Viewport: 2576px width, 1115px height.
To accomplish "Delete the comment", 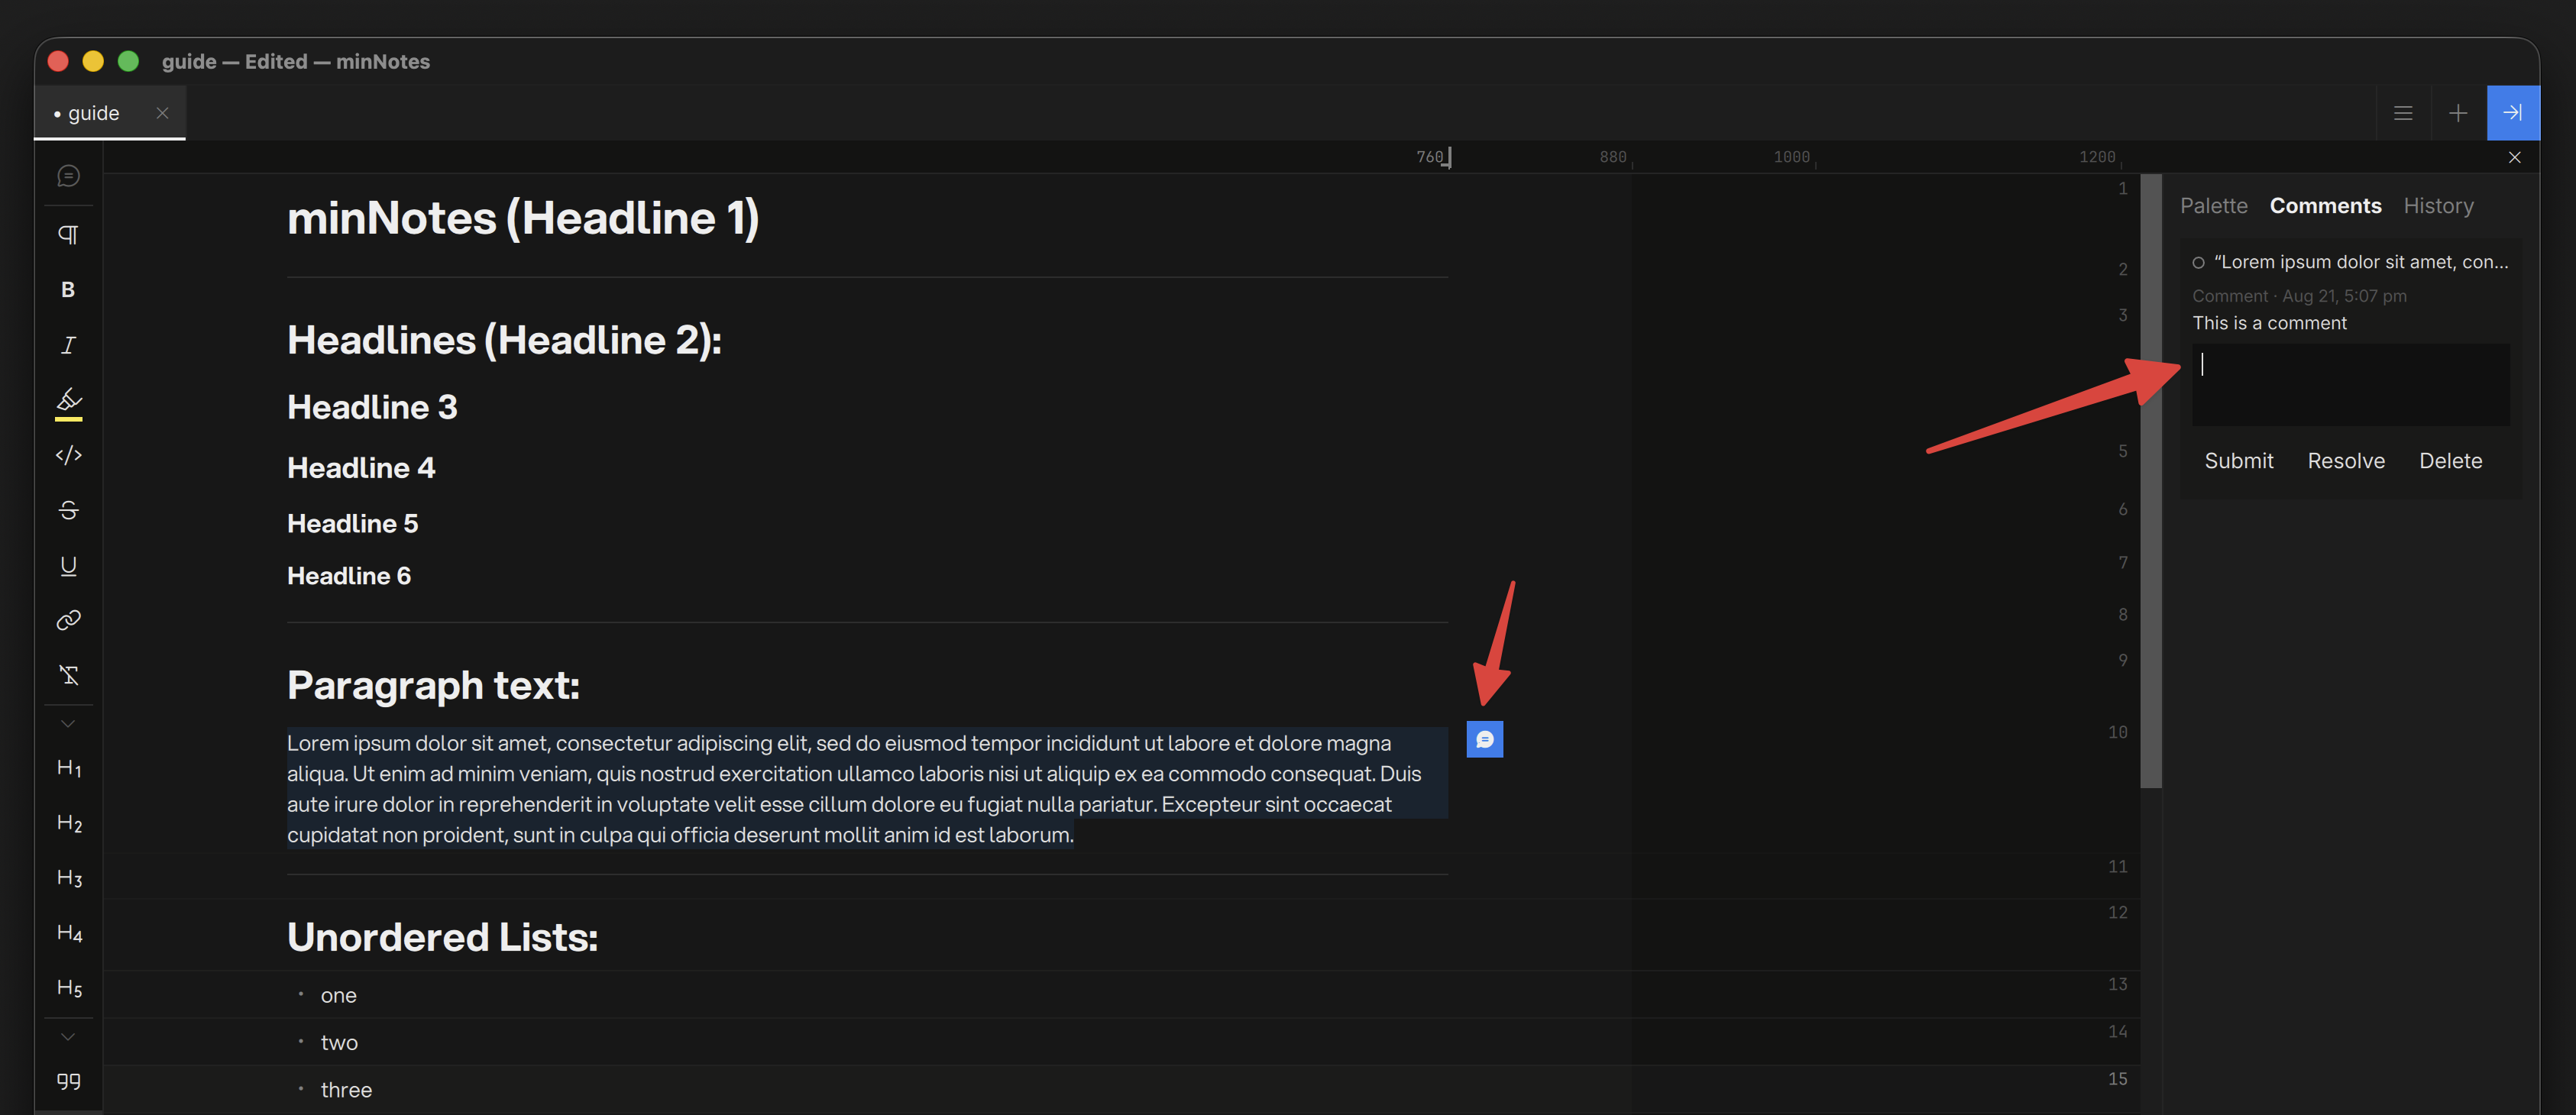I will pyautogui.click(x=2450, y=460).
